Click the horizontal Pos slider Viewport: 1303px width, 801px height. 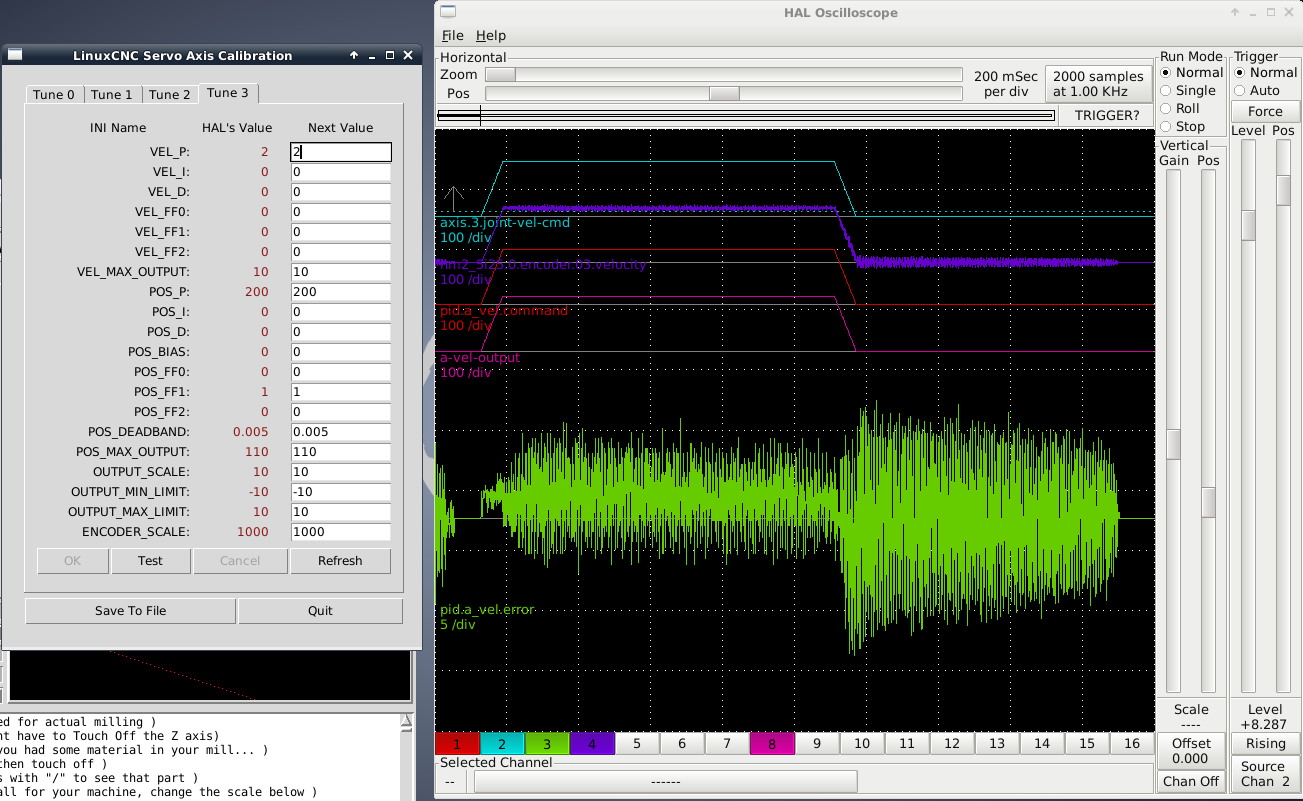point(723,94)
